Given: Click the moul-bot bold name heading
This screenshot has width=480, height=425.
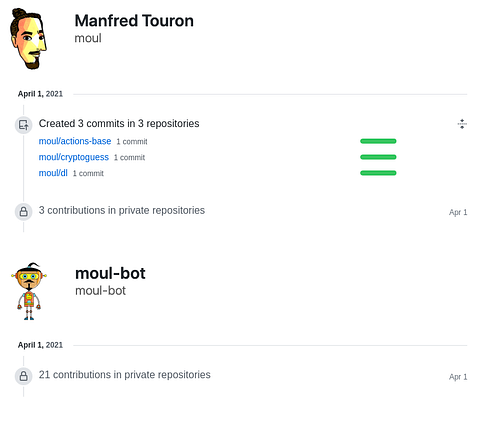Looking at the screenshot, I should [110, 273].
